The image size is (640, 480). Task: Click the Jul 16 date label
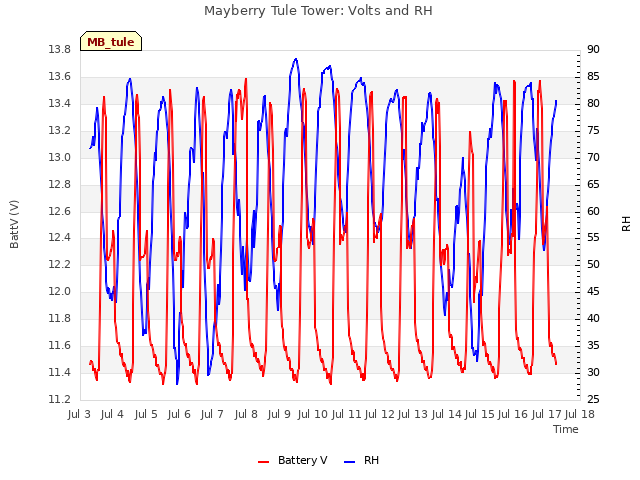[513, 414]
